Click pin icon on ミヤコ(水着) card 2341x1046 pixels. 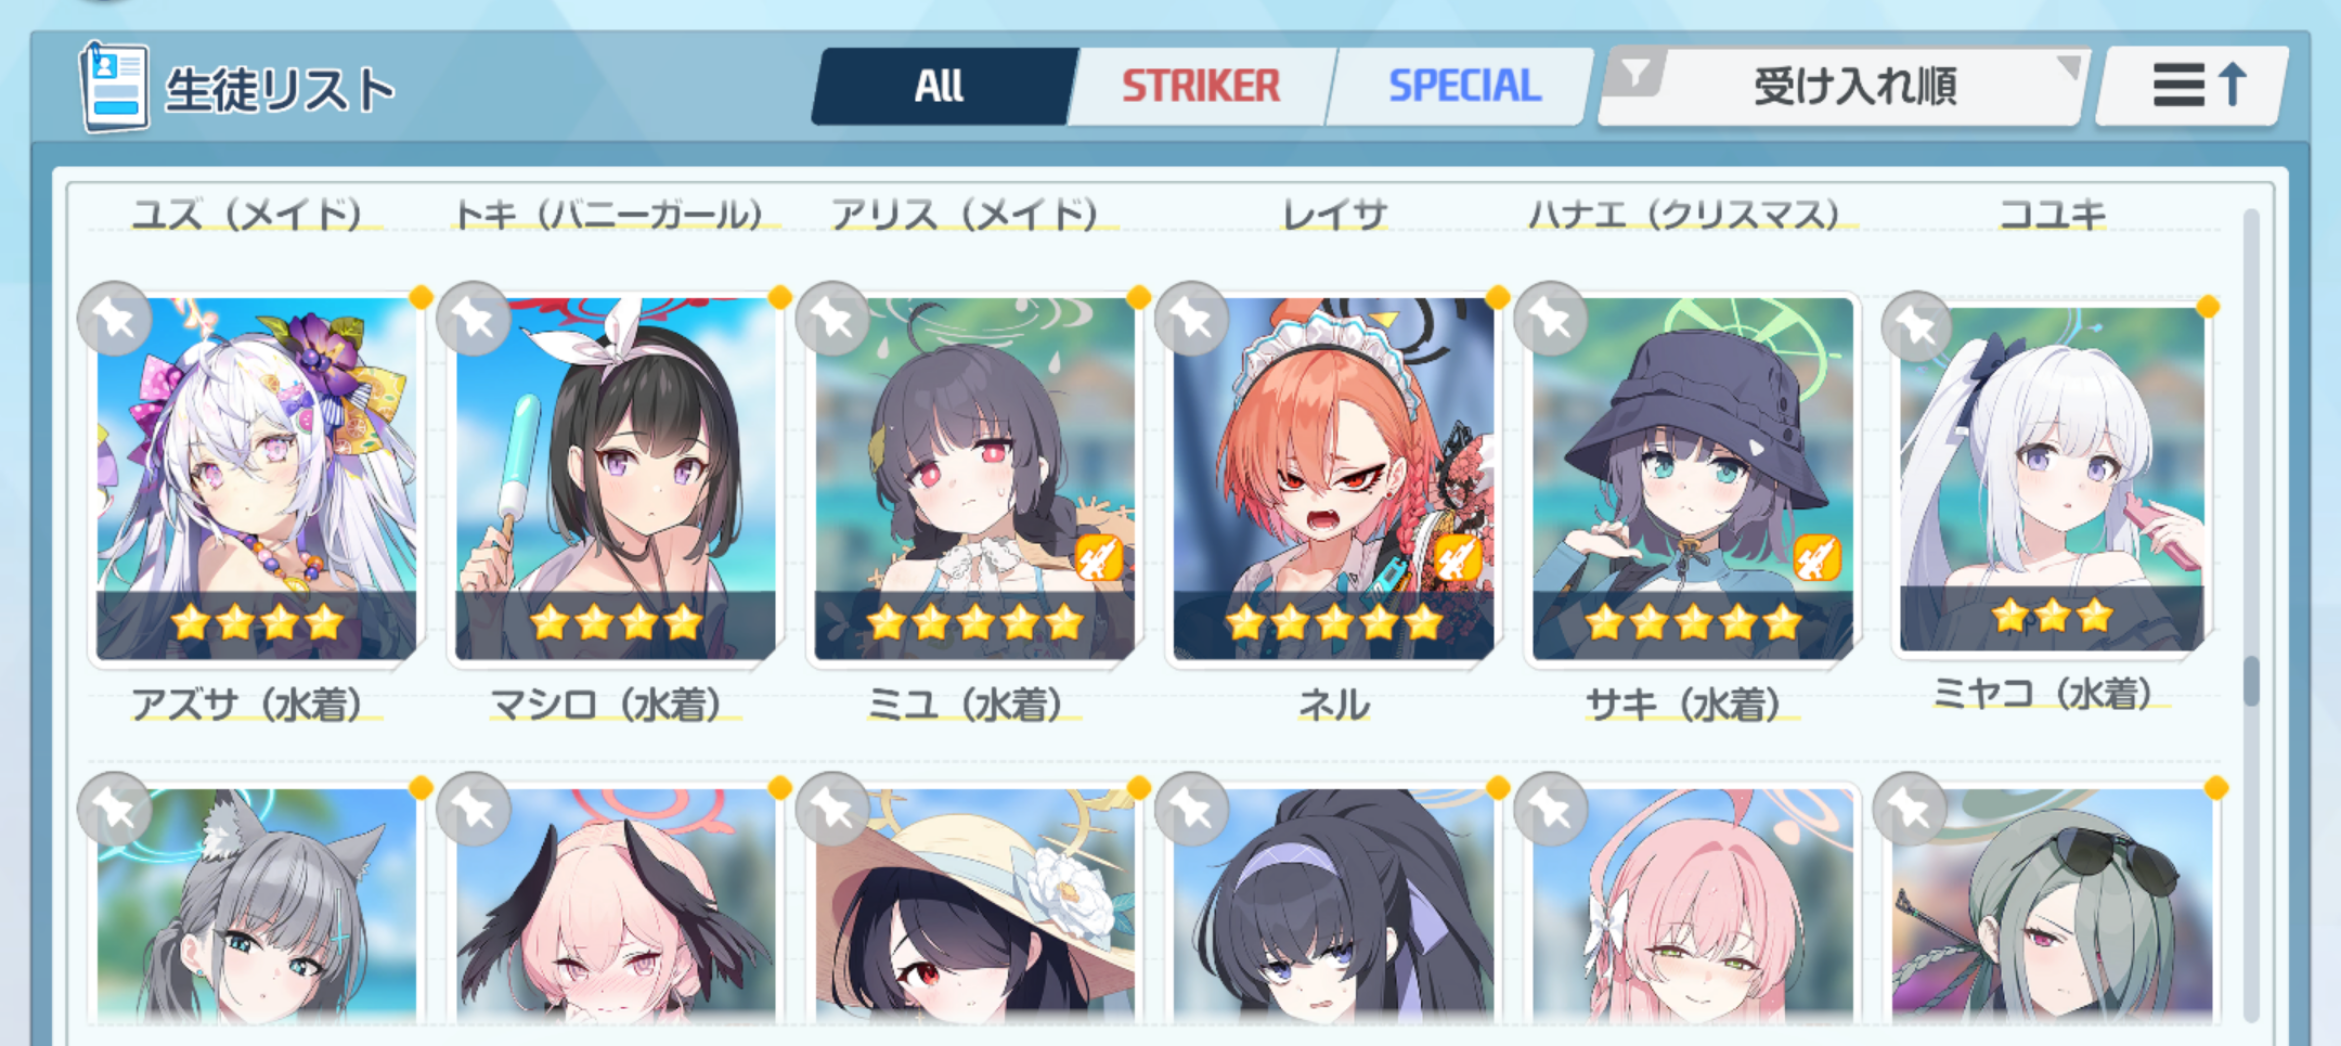coord(1916,327)
